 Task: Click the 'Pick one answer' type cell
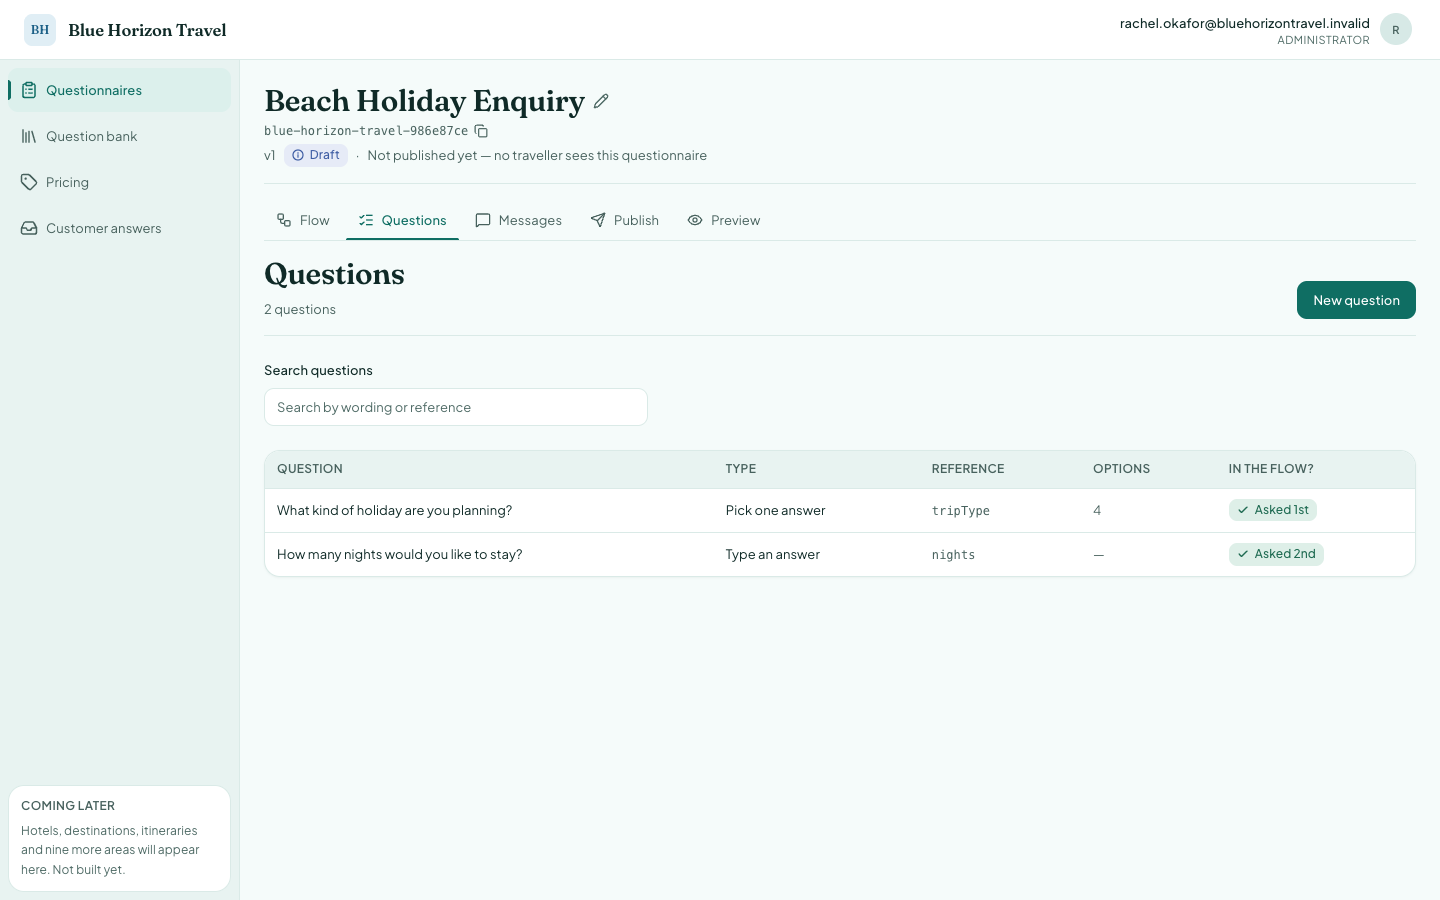point(775,511)
